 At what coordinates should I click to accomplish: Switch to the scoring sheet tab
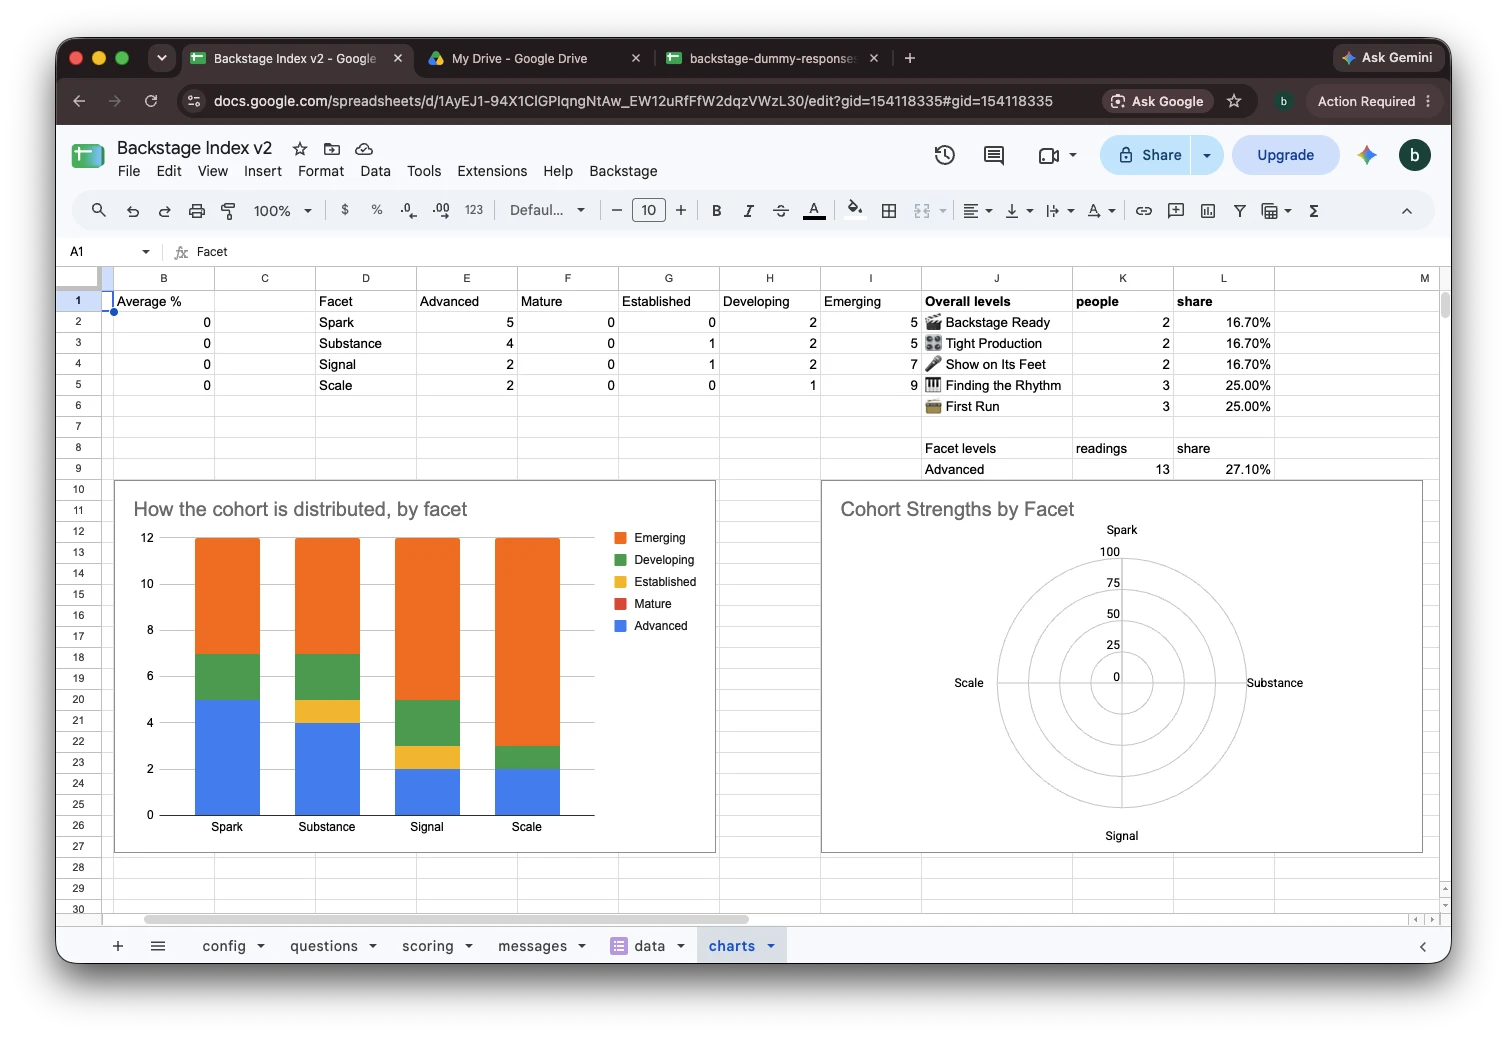click(x=437, y=946)
